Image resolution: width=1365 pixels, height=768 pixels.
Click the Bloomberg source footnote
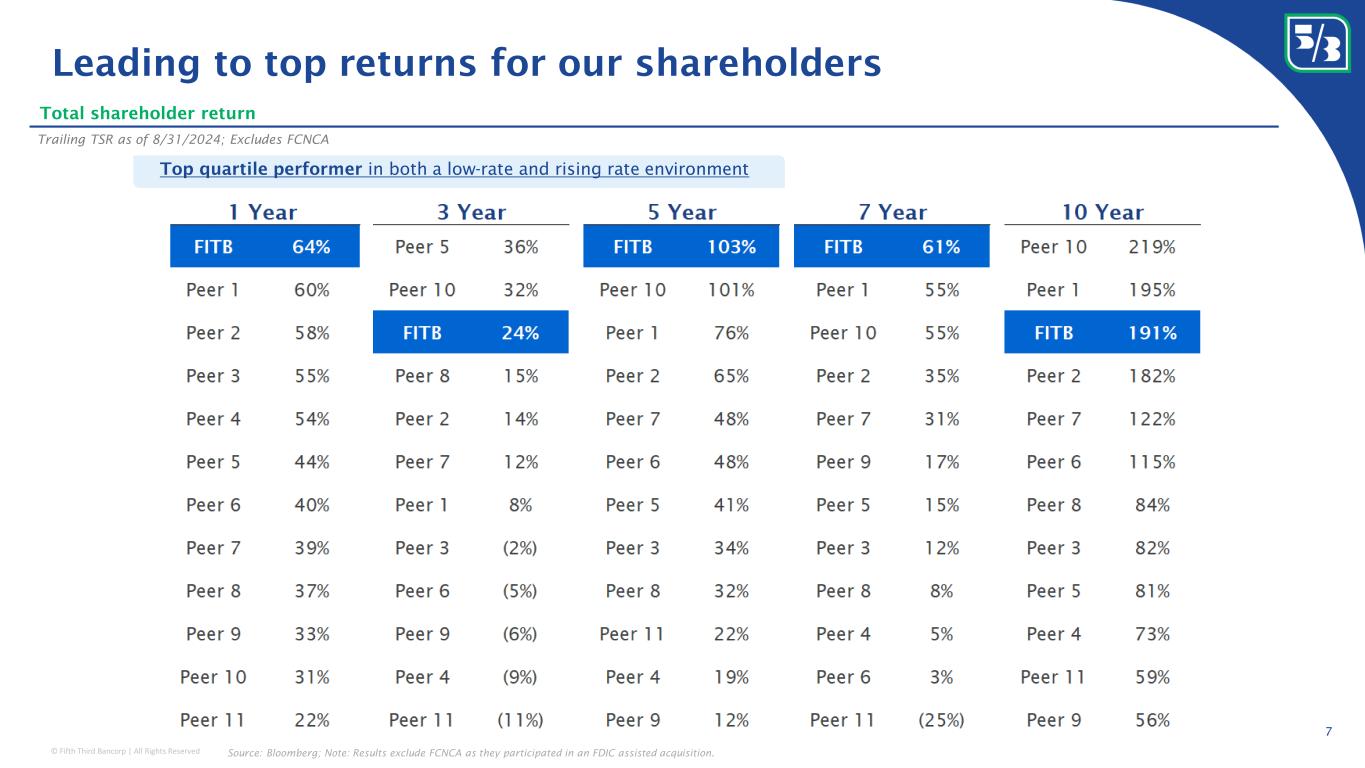point(471,753)
